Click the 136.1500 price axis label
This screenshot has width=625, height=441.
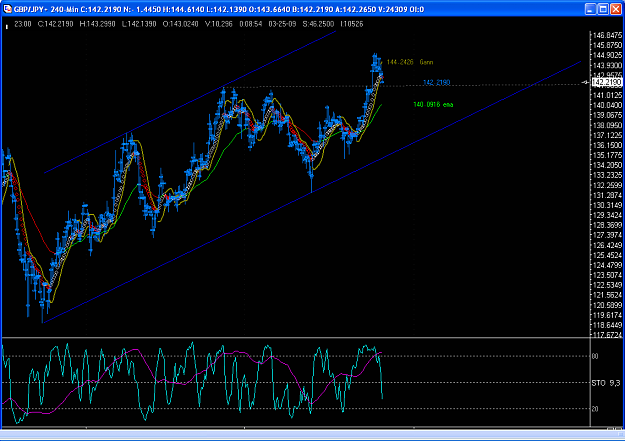pos(607,146)
